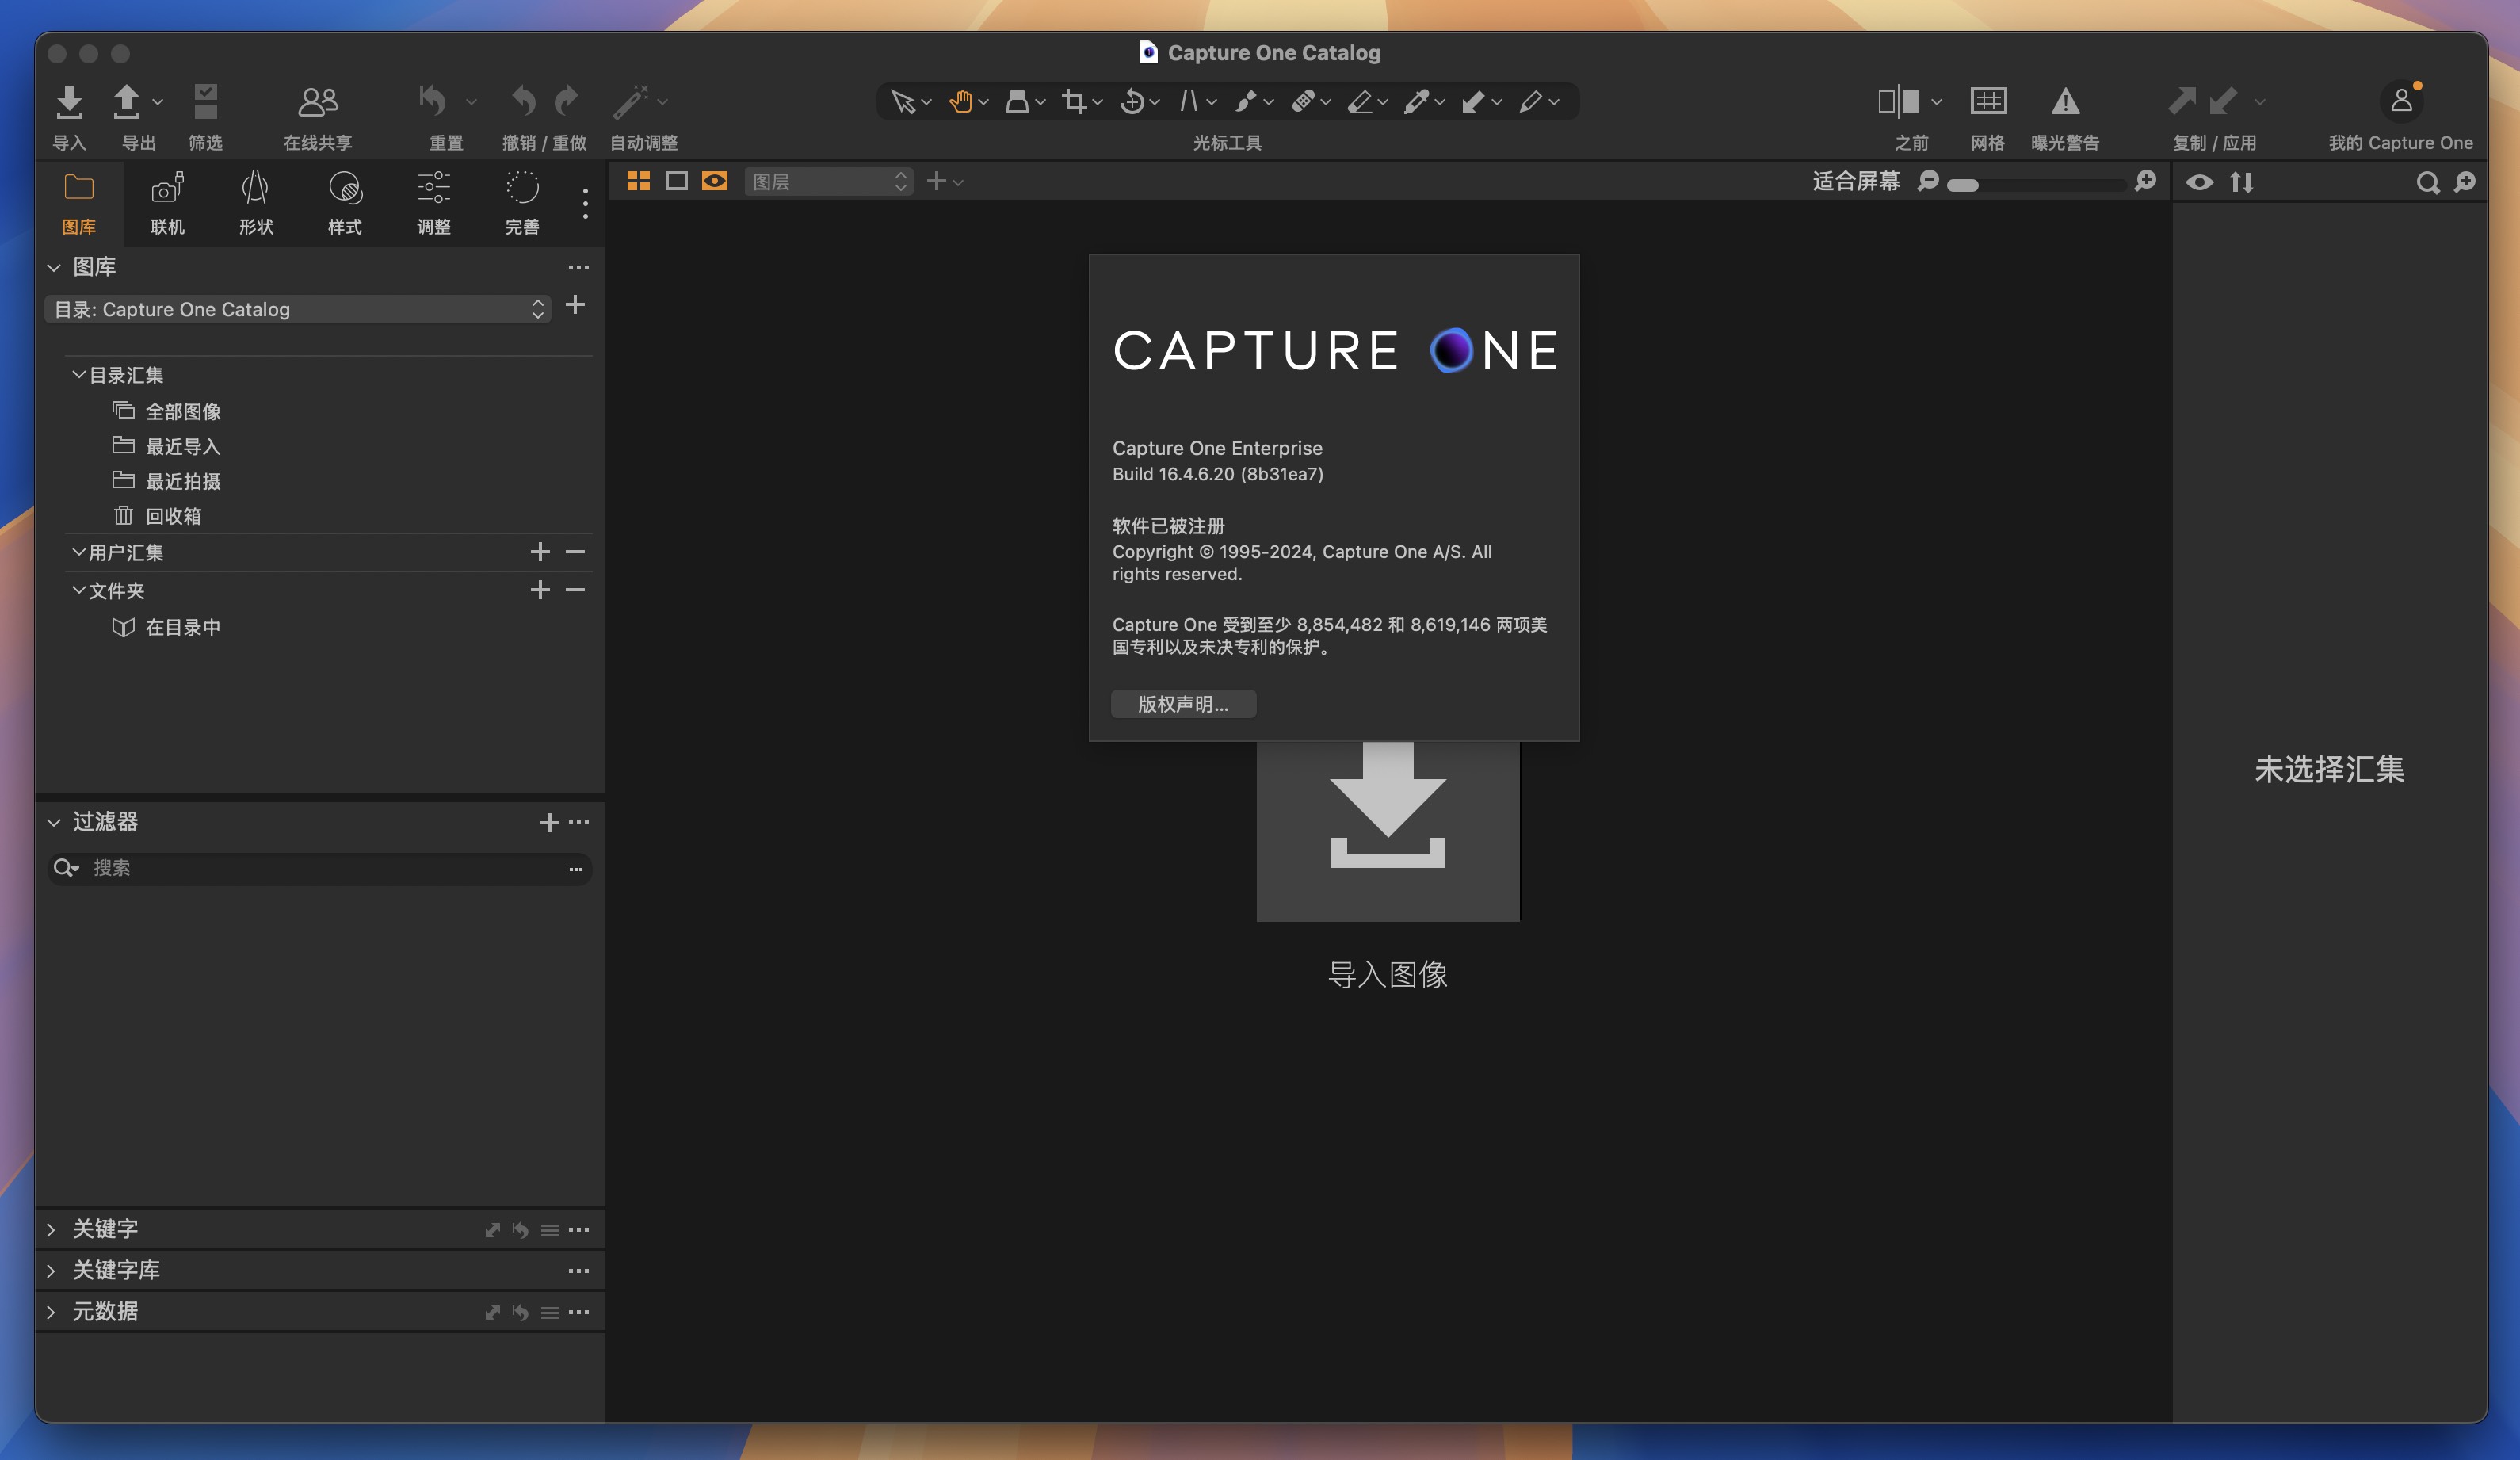
Task: Open the Layer (图层) dropdown
Action: (829, 181)
